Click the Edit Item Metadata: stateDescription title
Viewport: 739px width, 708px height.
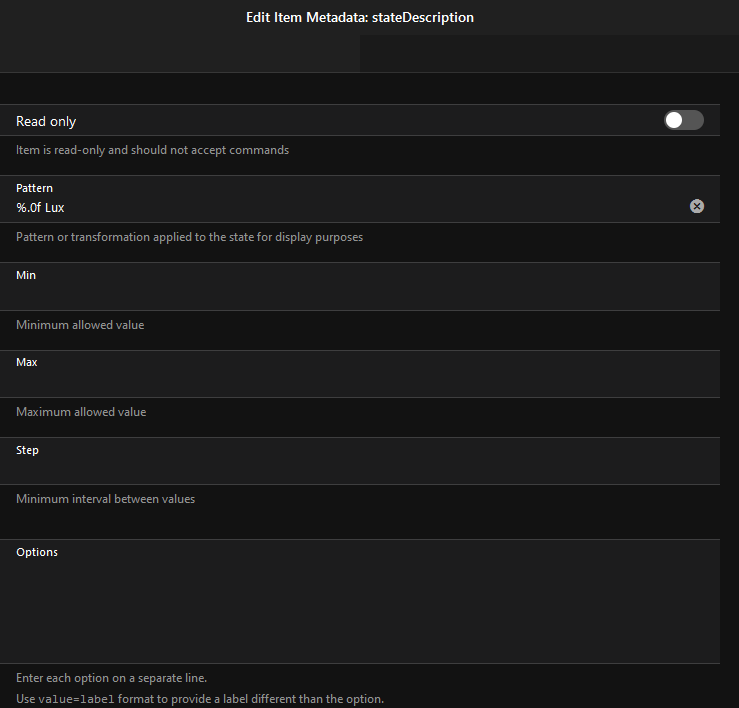pyautogui.click(x=360, y=17)
